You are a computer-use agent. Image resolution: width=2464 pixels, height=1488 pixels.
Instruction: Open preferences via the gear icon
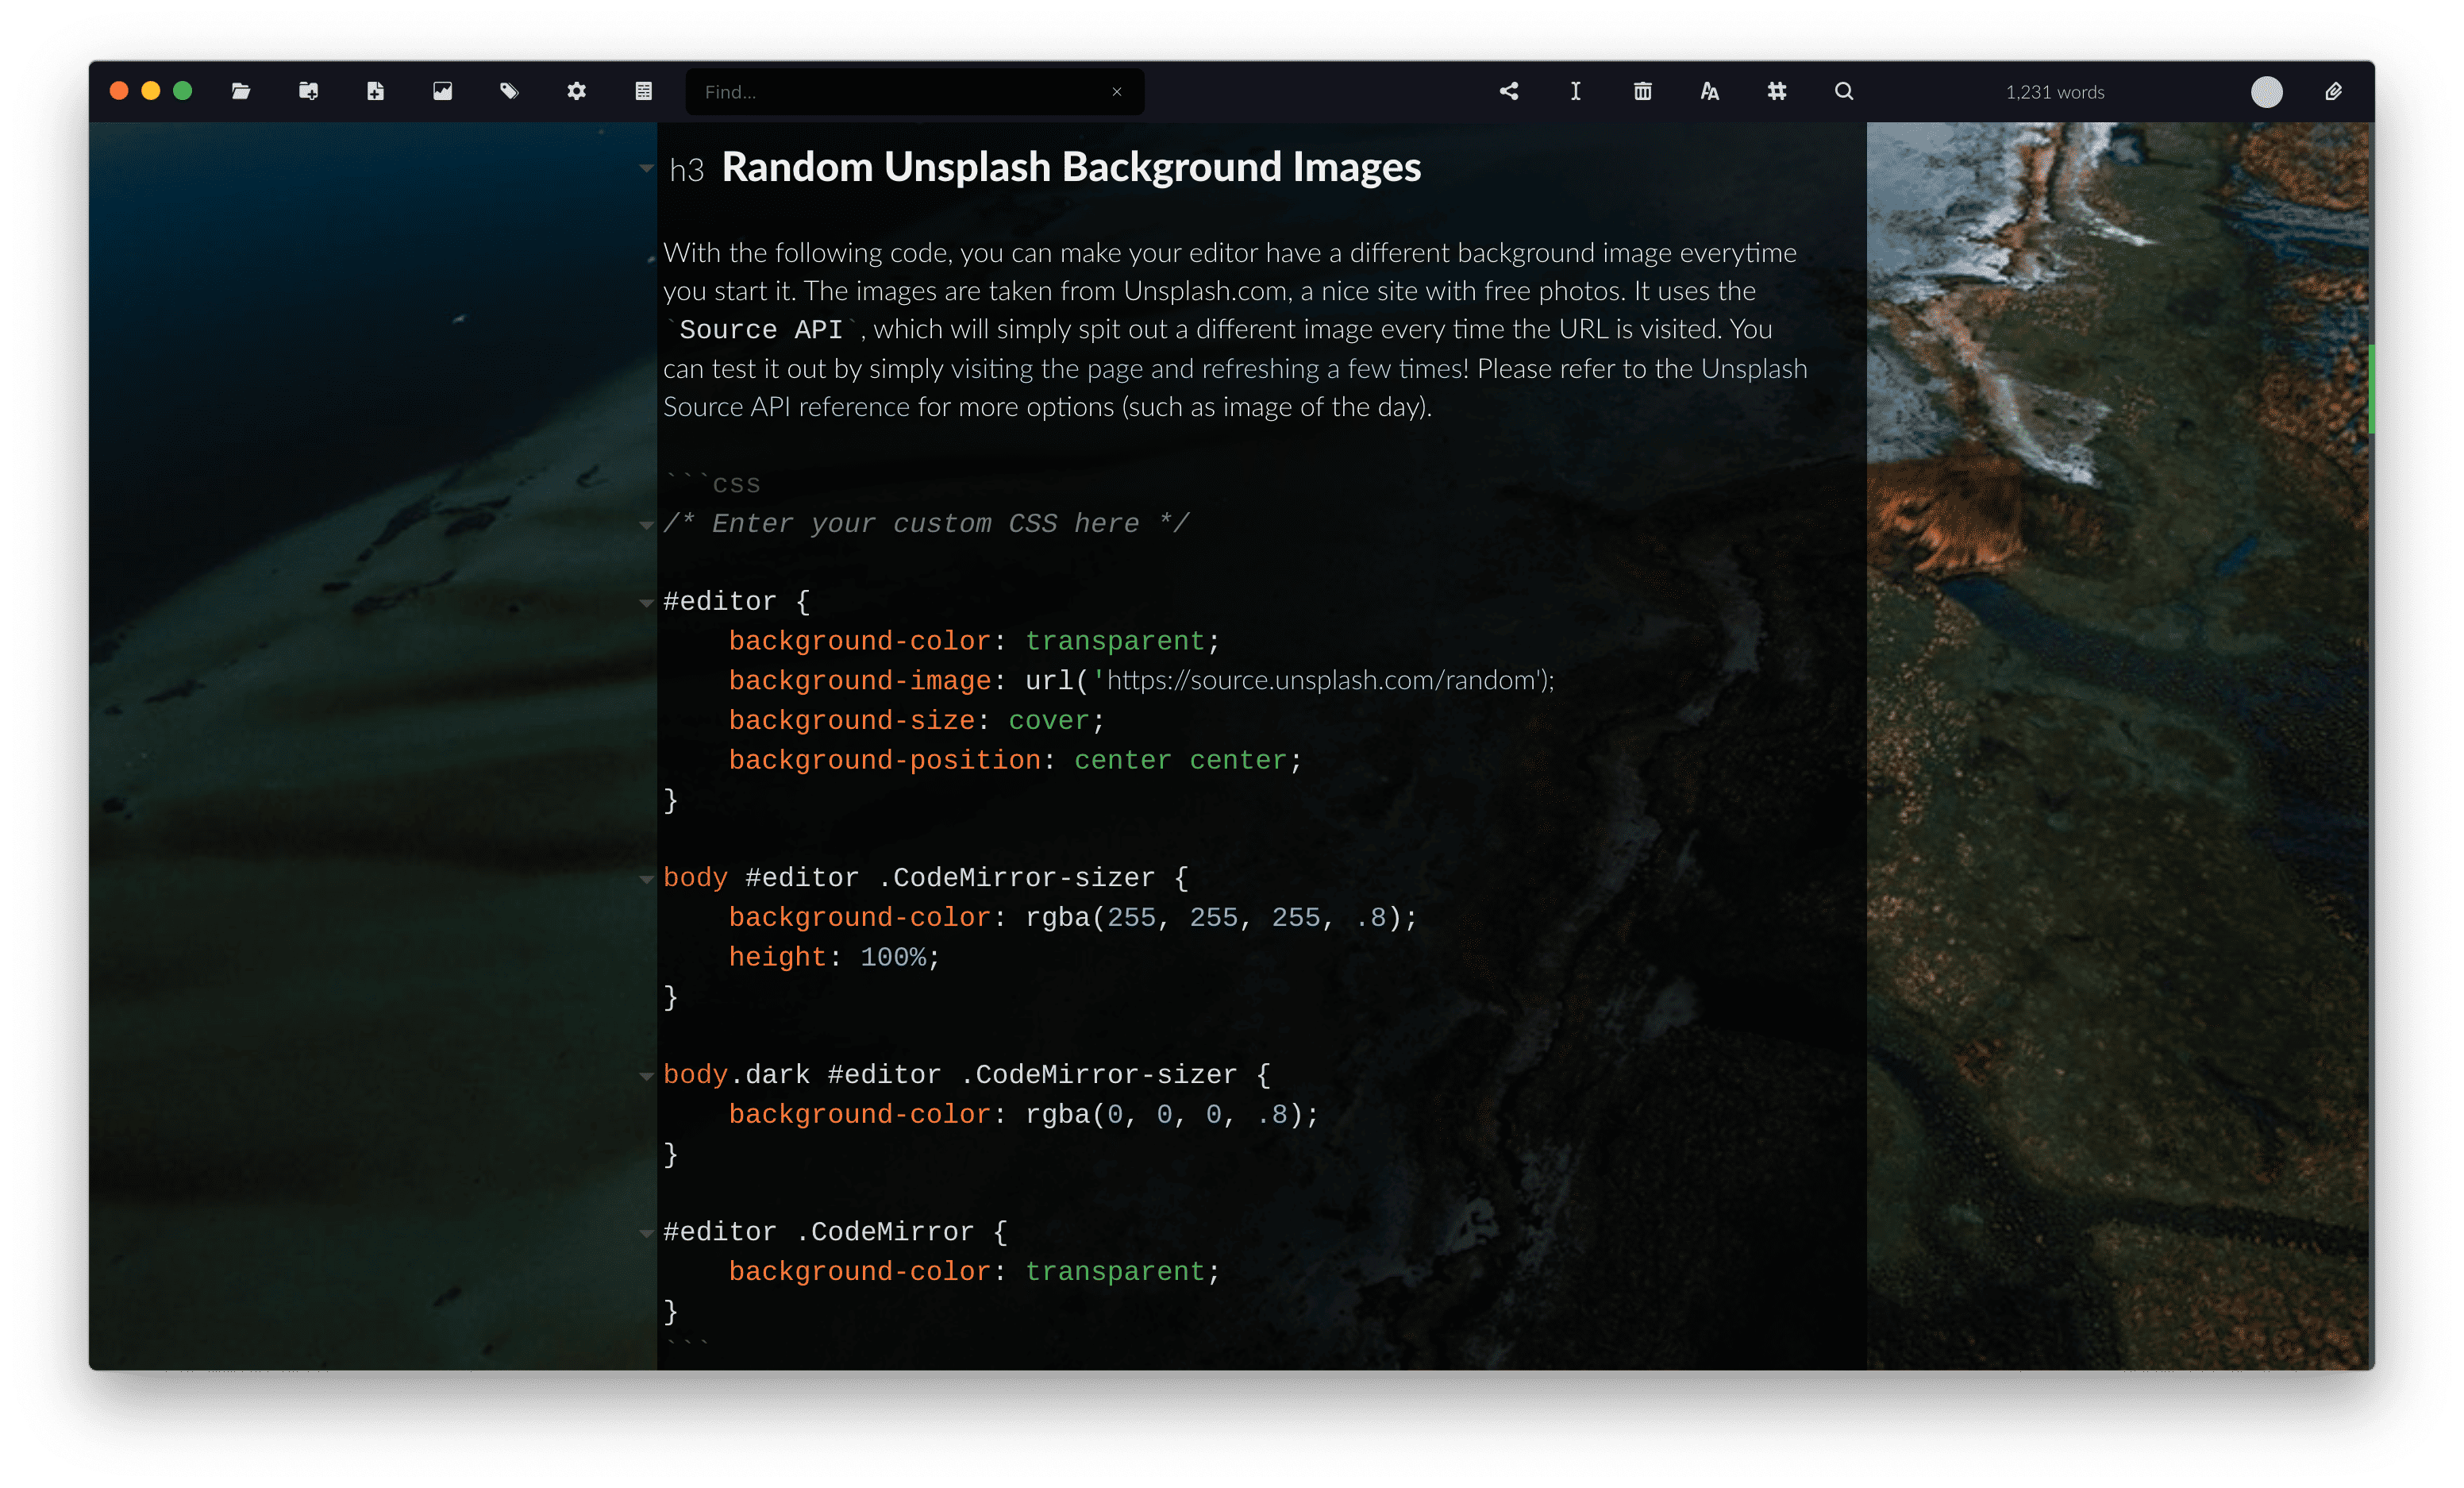pos(576,91)
